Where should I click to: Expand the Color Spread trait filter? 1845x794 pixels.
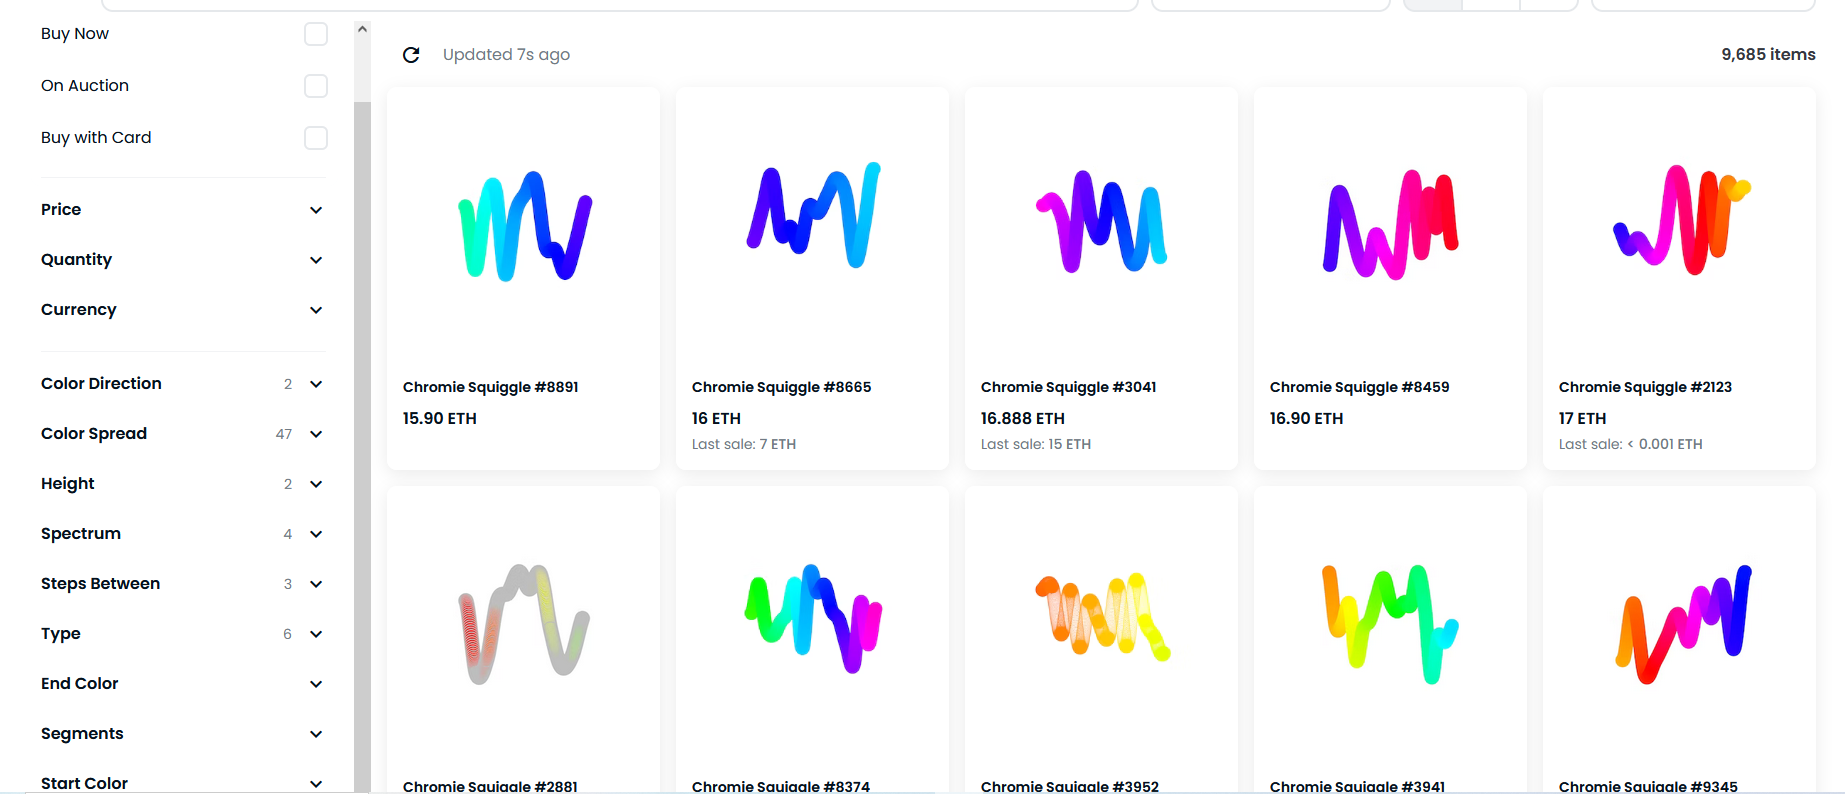click(x=183, y=434)
